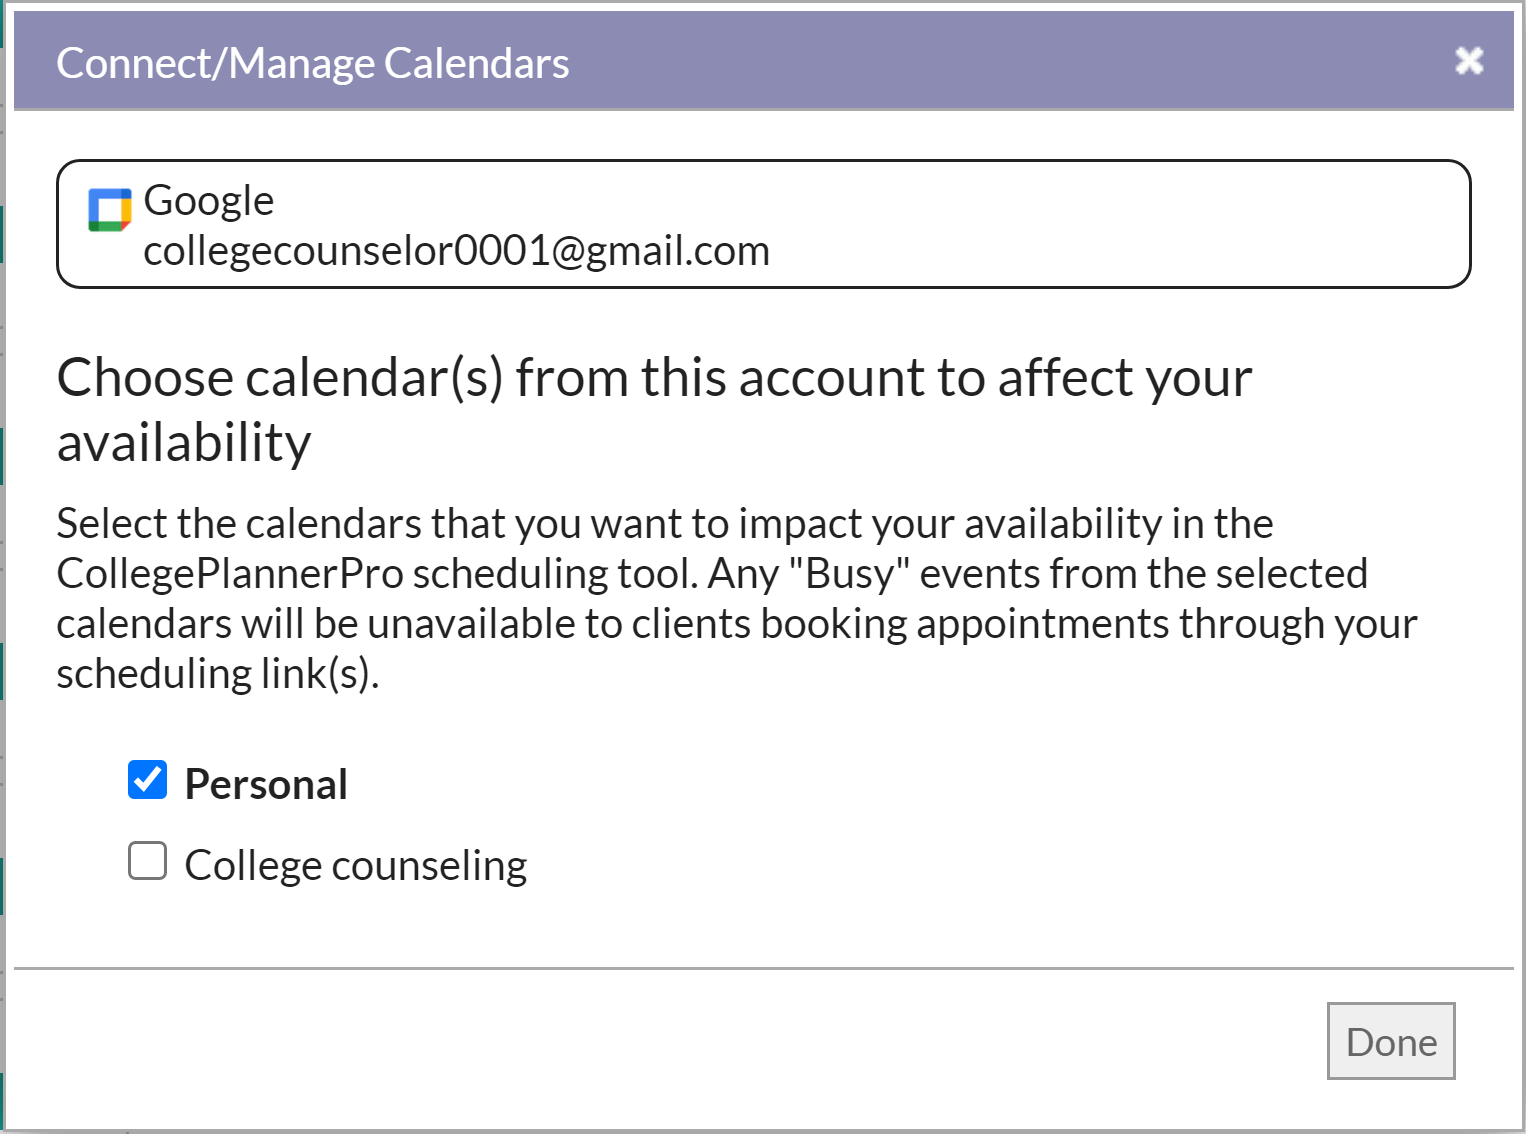Click the first line of the Select the calendars text
1526x1134 pixels.
click(x=665, y=524)
